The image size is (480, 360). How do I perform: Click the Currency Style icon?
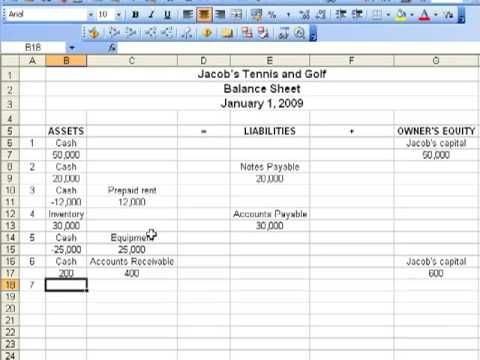point(256,14)
